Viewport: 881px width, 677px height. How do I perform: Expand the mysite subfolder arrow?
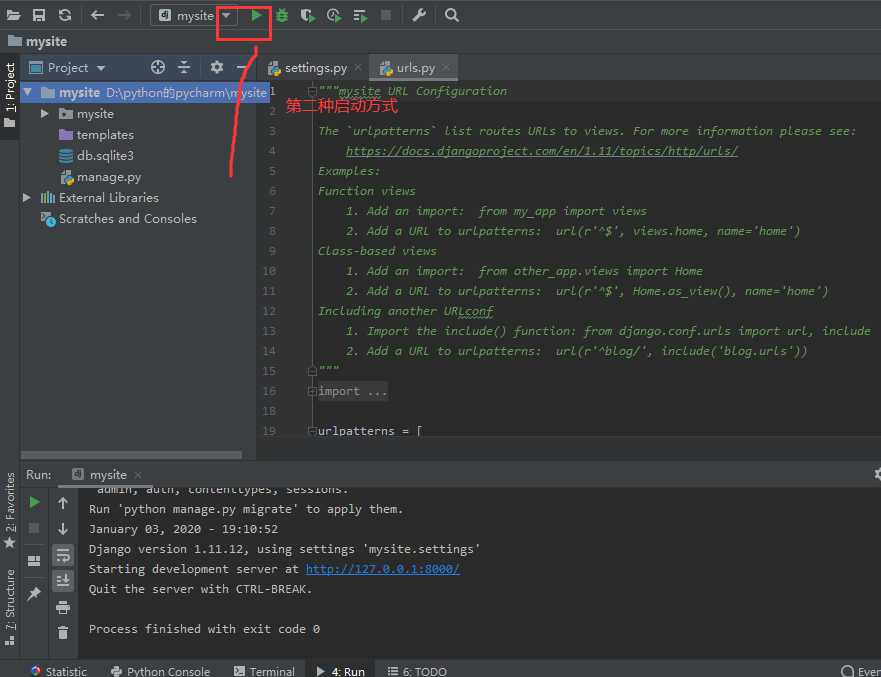45,113
